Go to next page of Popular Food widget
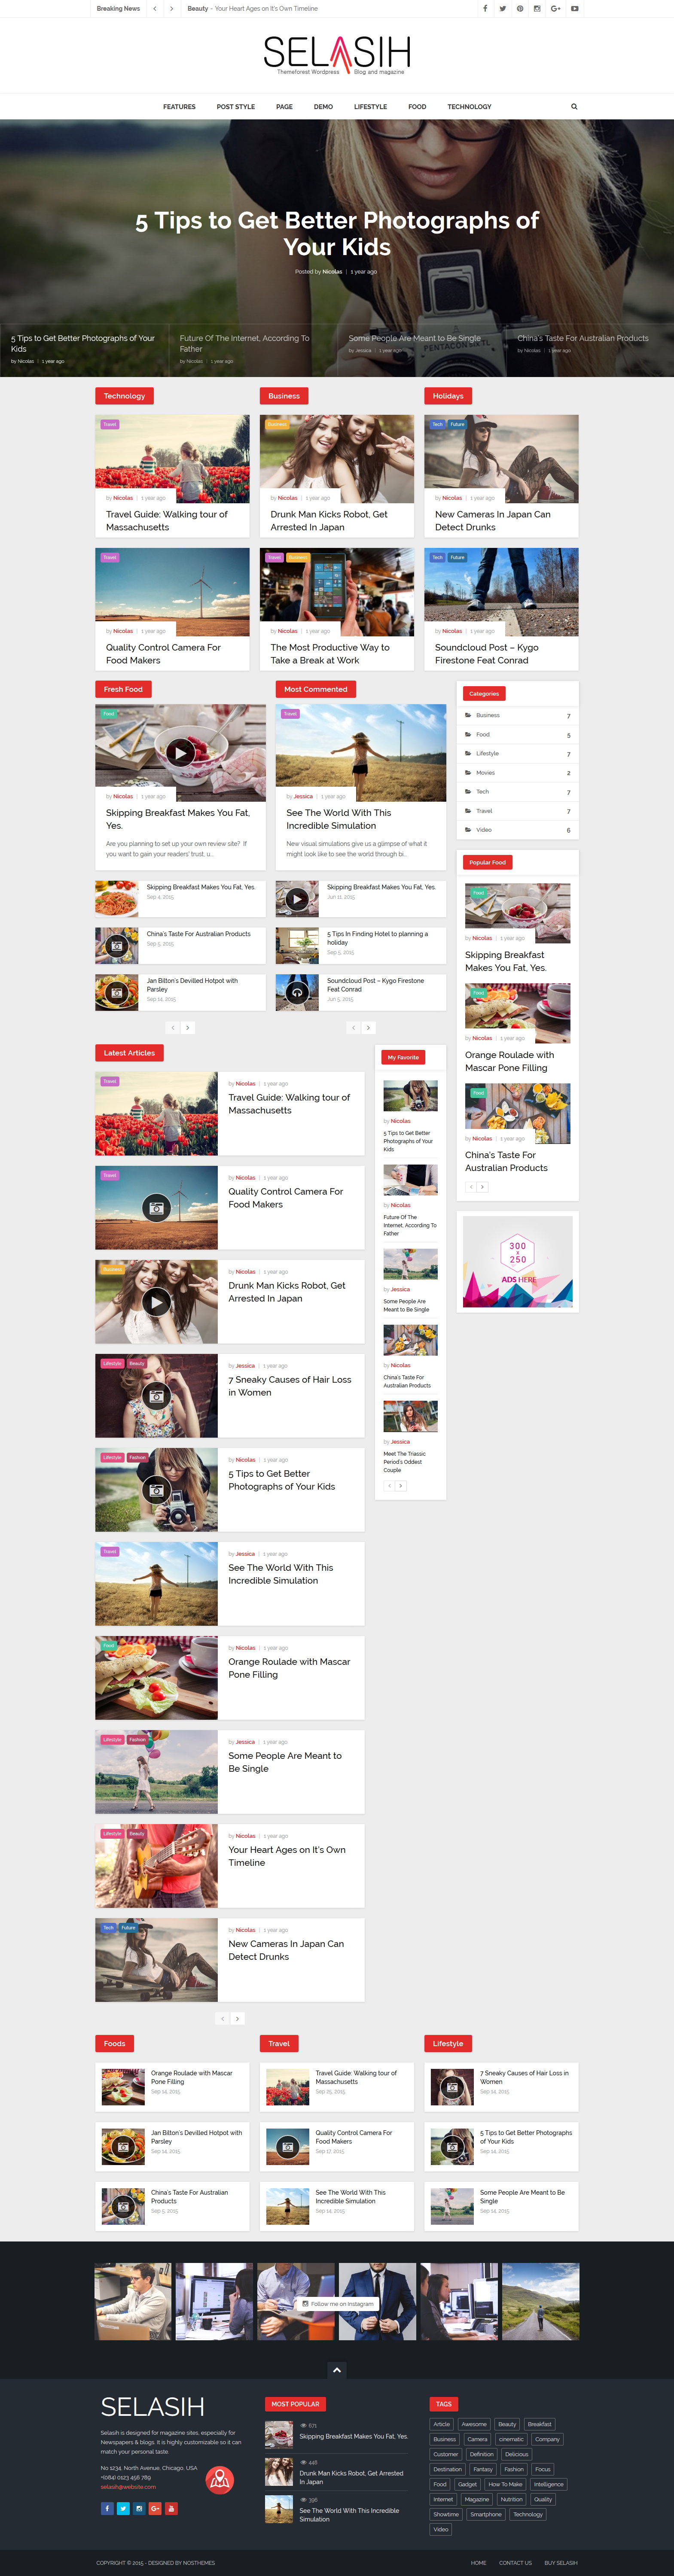This screenshot has height=2576, width=674. [x=483, y=1187]
